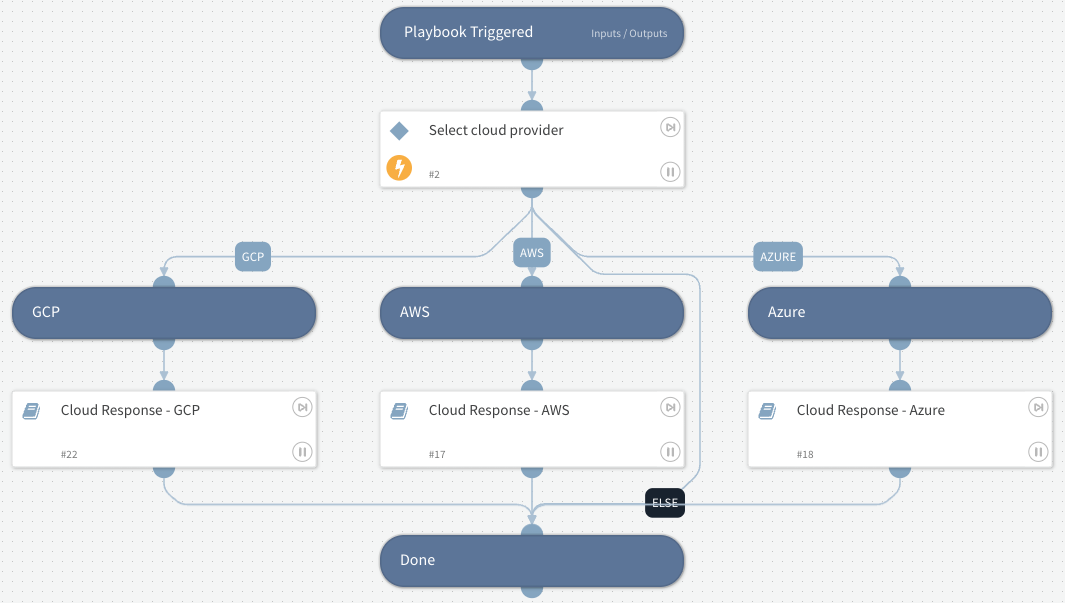Click the output connector below Playbook Triggered
Image resolution: width=1065 pixels, height=603 pixels.
pos(532,64)
